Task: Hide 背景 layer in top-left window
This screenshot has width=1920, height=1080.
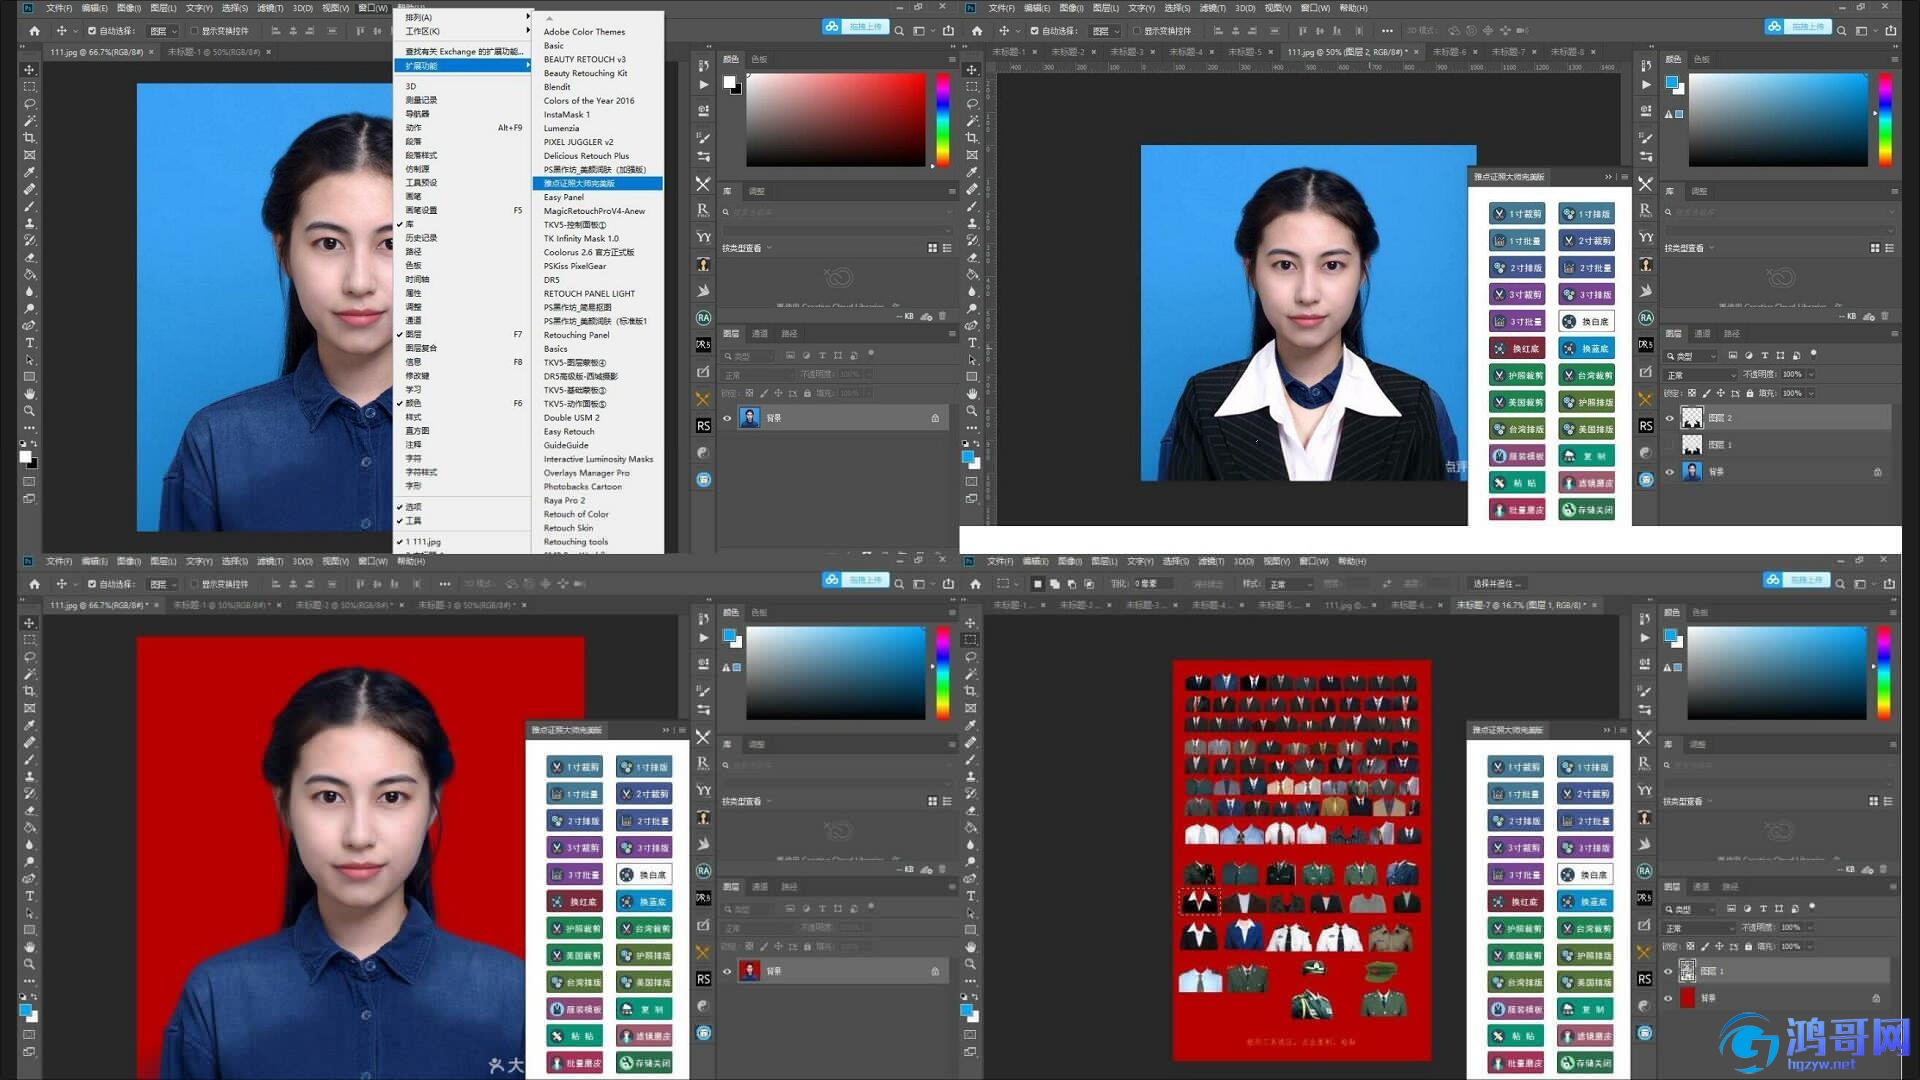Action: tap(727, 418)
